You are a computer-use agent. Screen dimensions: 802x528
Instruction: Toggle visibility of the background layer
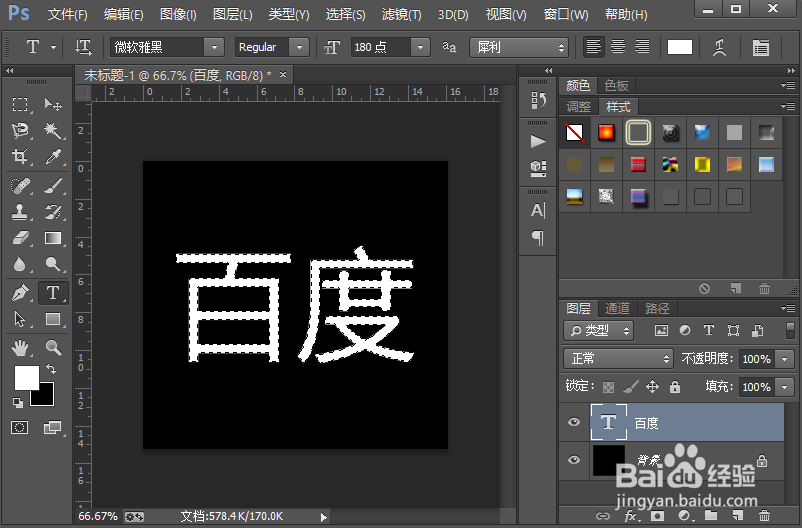pyautogui.click(x=574, y=459)
